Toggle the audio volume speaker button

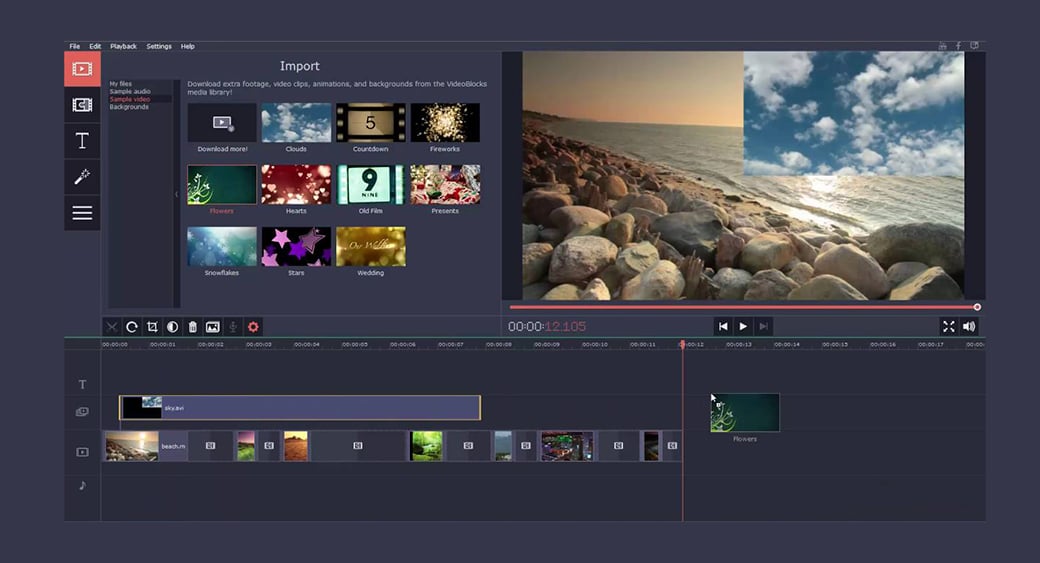pyautogui.click(x=968, y=327)
